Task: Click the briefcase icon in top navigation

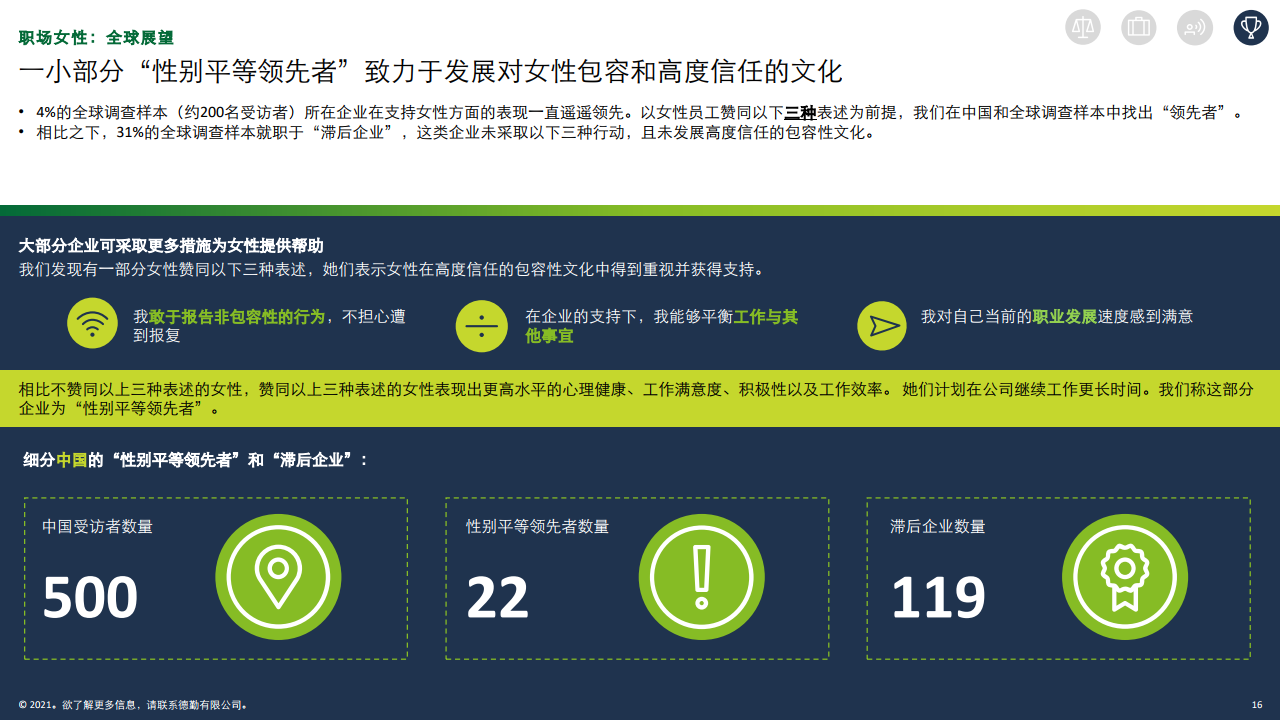Action: [1138, 27]
